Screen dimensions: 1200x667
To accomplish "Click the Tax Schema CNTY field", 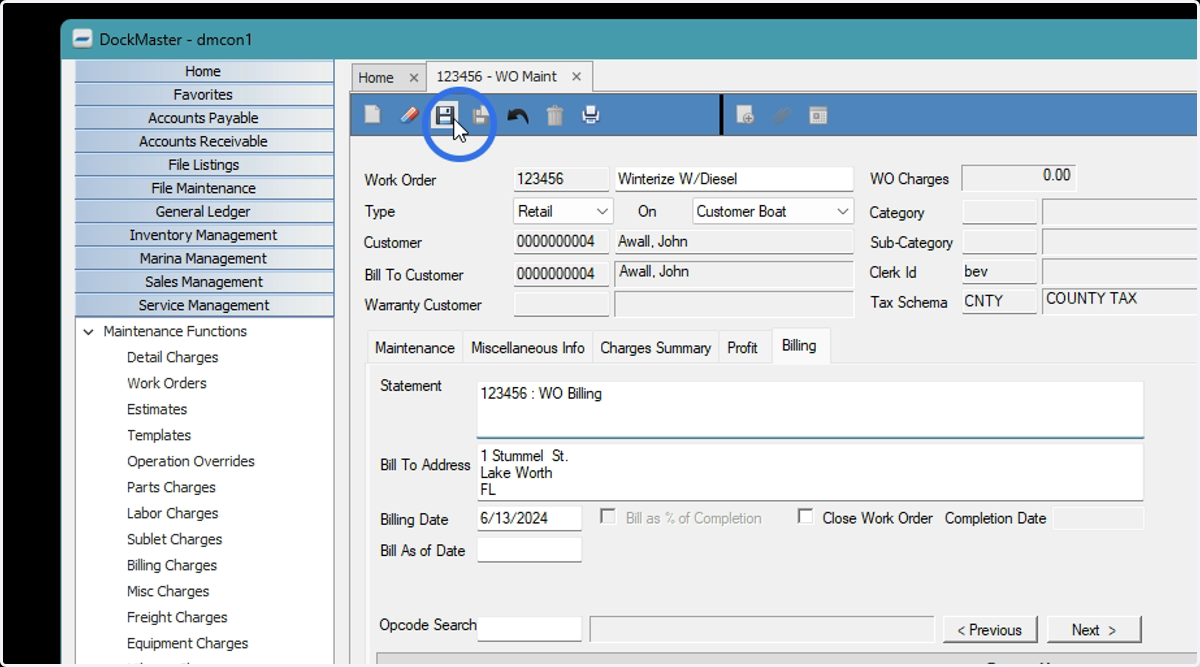I will click(x=999, y=302).
